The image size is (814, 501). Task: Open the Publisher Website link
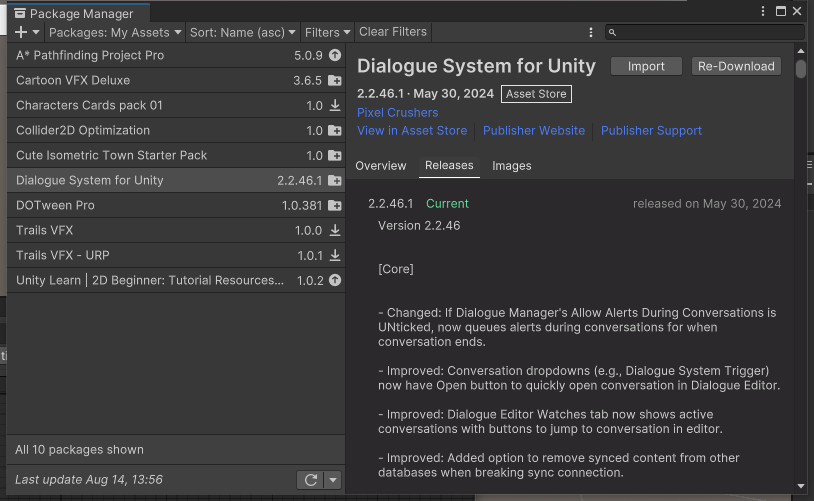coord(534,130)
